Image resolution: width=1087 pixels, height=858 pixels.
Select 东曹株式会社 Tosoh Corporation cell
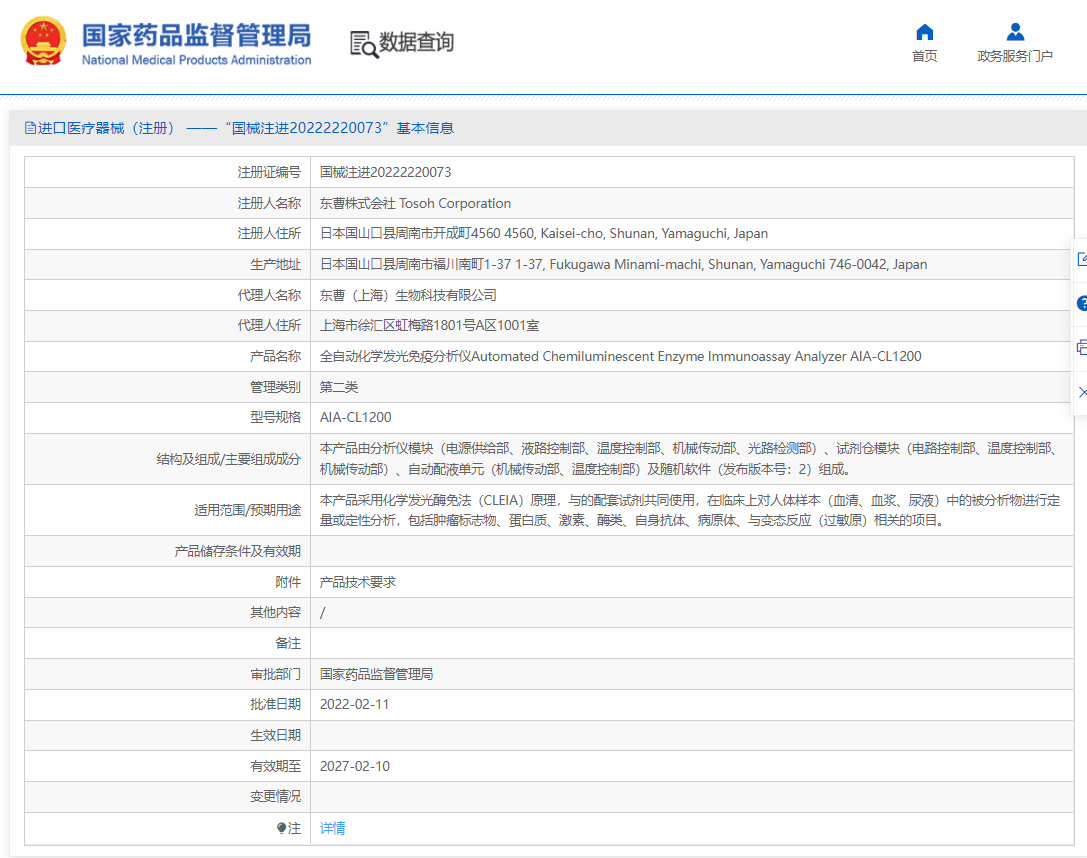(x=415, y=203)
